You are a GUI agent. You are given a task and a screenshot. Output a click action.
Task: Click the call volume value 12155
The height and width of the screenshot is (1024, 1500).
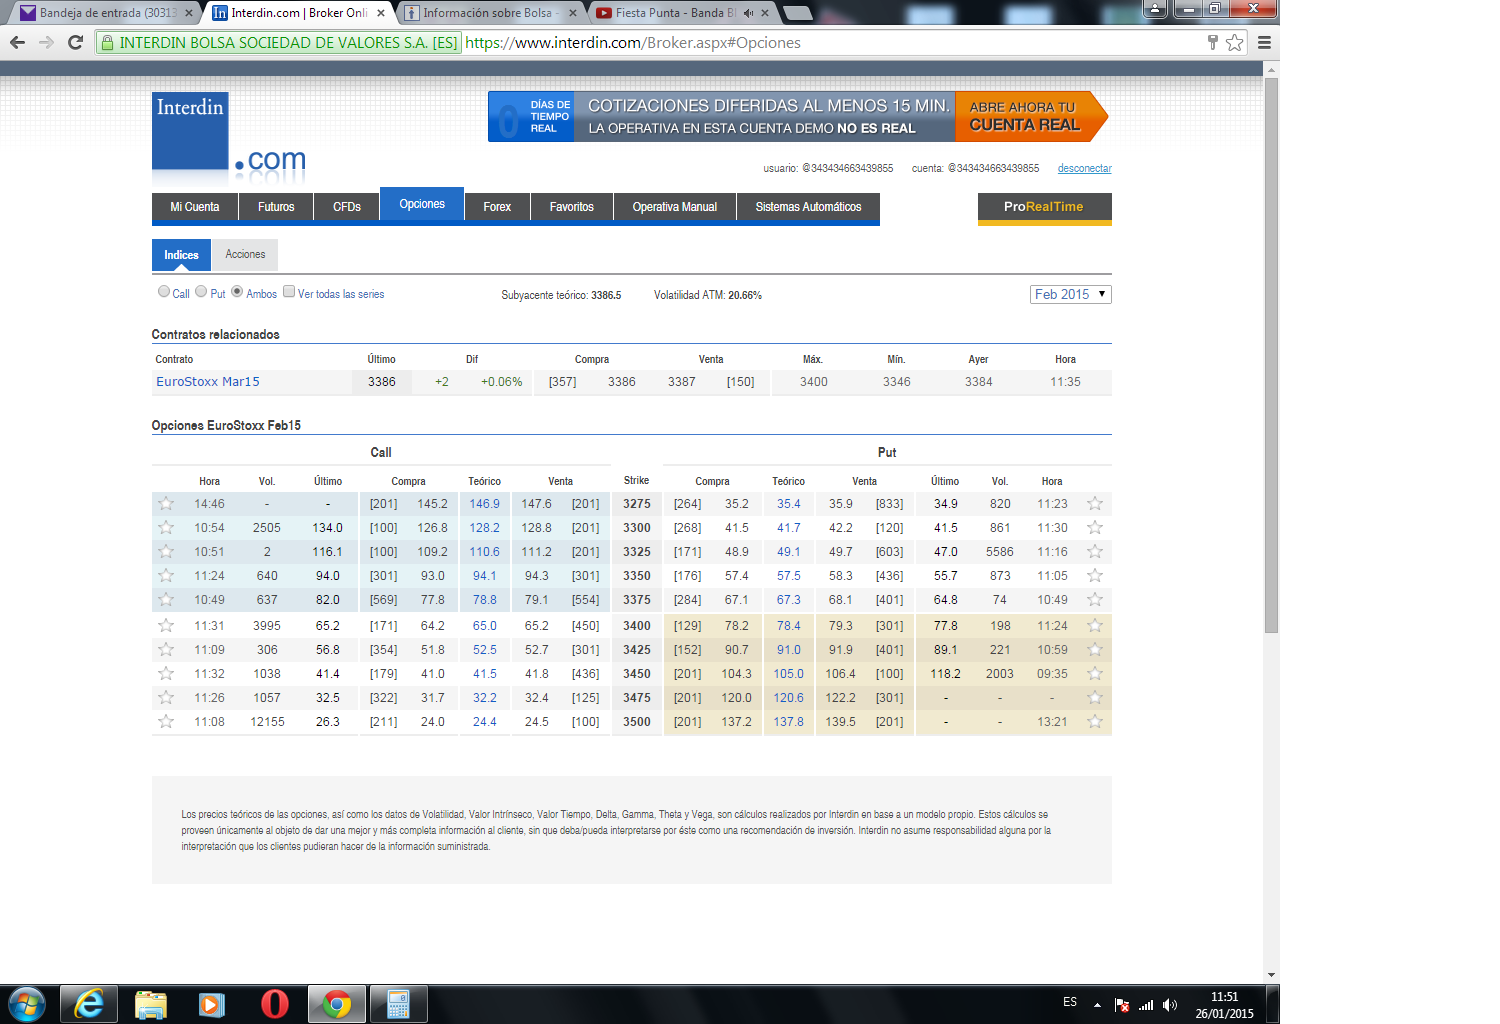click(x=267, y=722)
